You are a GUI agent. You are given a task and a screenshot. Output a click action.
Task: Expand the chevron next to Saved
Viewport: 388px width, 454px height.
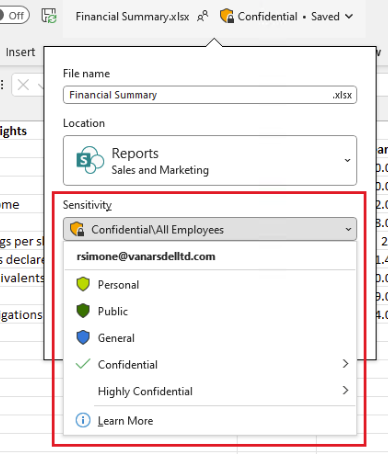pyautogui.click(x=349, y=16)
